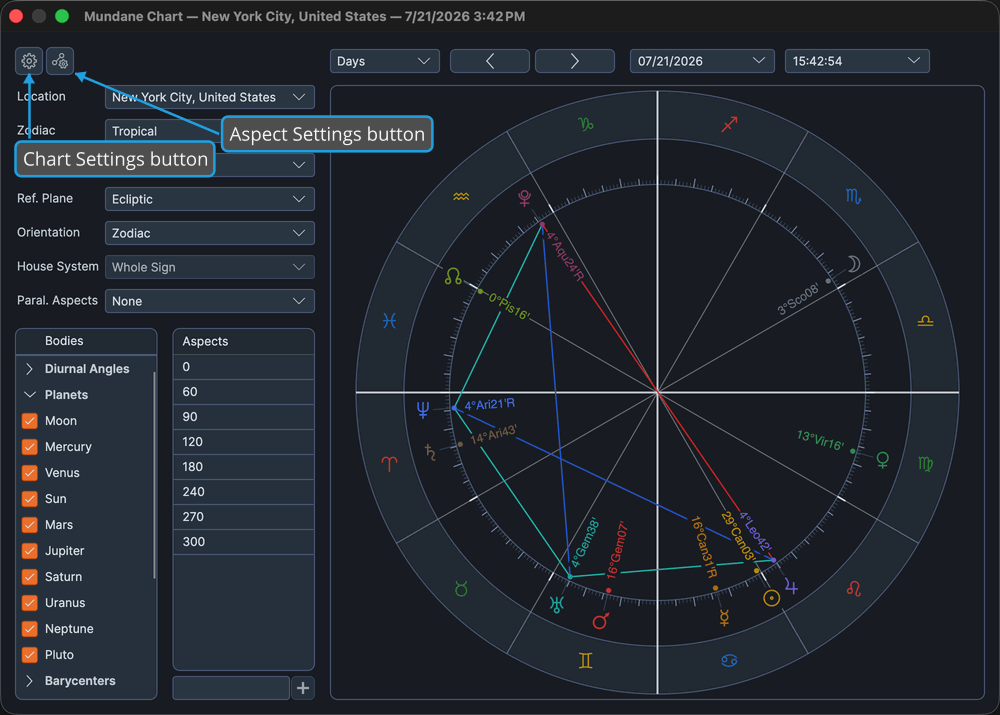Viewport: 1000px width, 715px height.
Task: Select the 240 aspect row
Action: [244, 492]
